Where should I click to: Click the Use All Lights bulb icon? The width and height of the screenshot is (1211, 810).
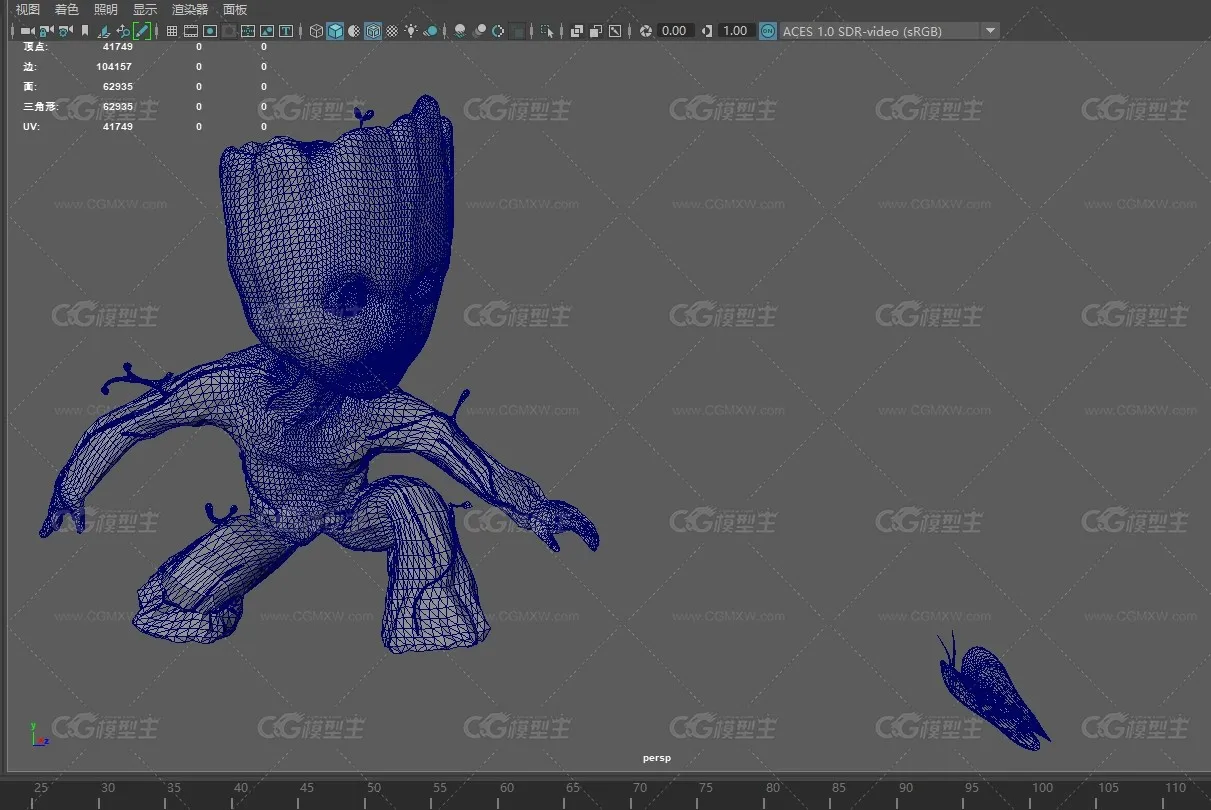click(x=411, y=31)
